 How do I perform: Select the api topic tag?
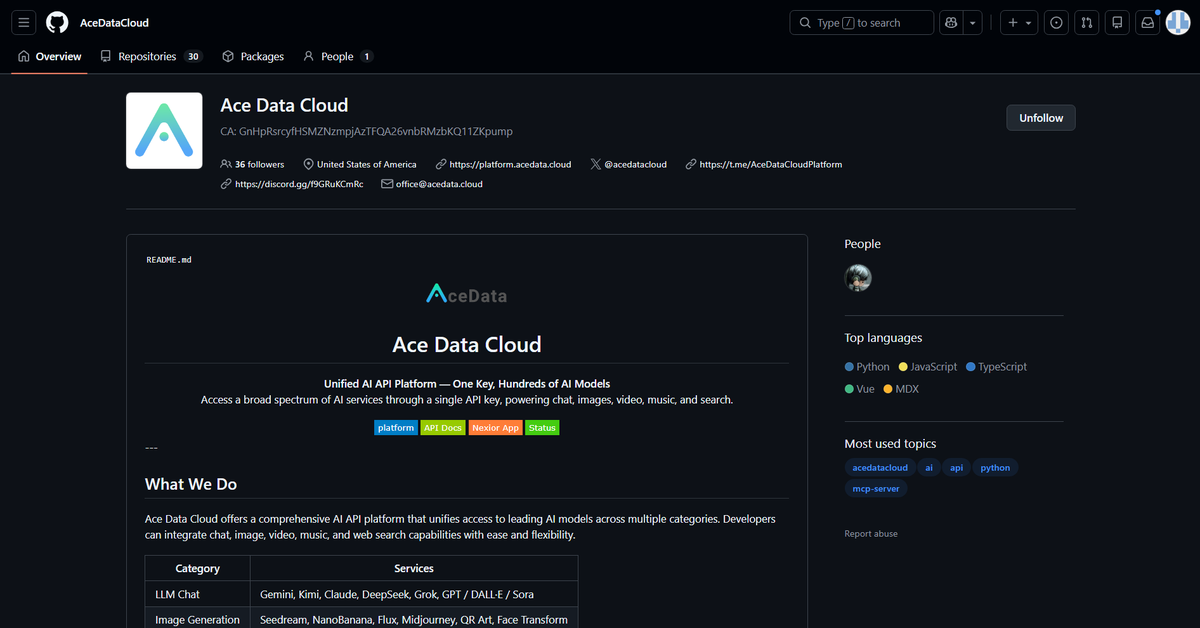(x=957, y=467)
